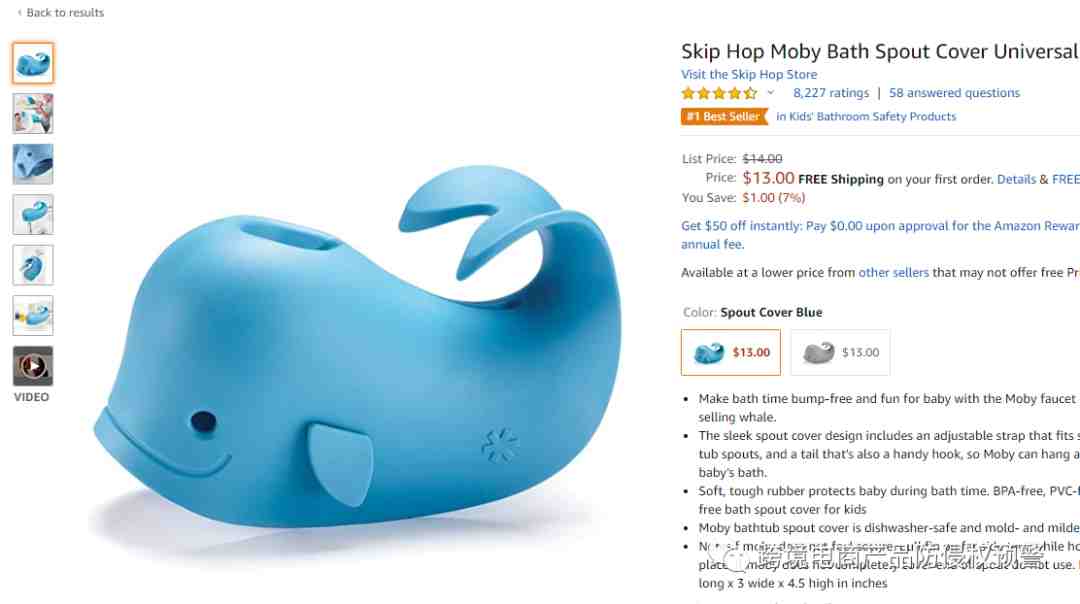Click the #1 Best Seller badge
This screenshot has width=1080, height=604.
pyautogui.click(x=723, y=116)
